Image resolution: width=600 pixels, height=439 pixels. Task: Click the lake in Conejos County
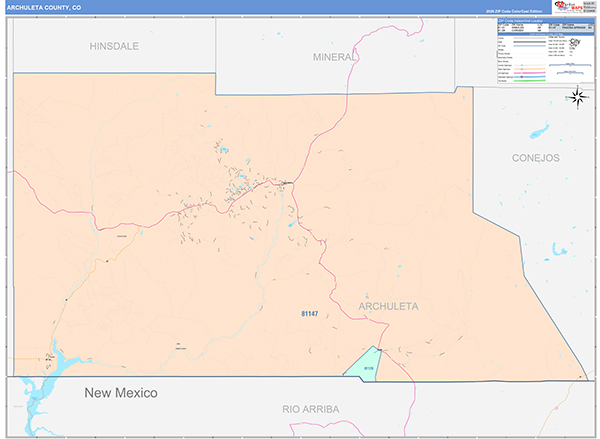(x=540, y=130)
